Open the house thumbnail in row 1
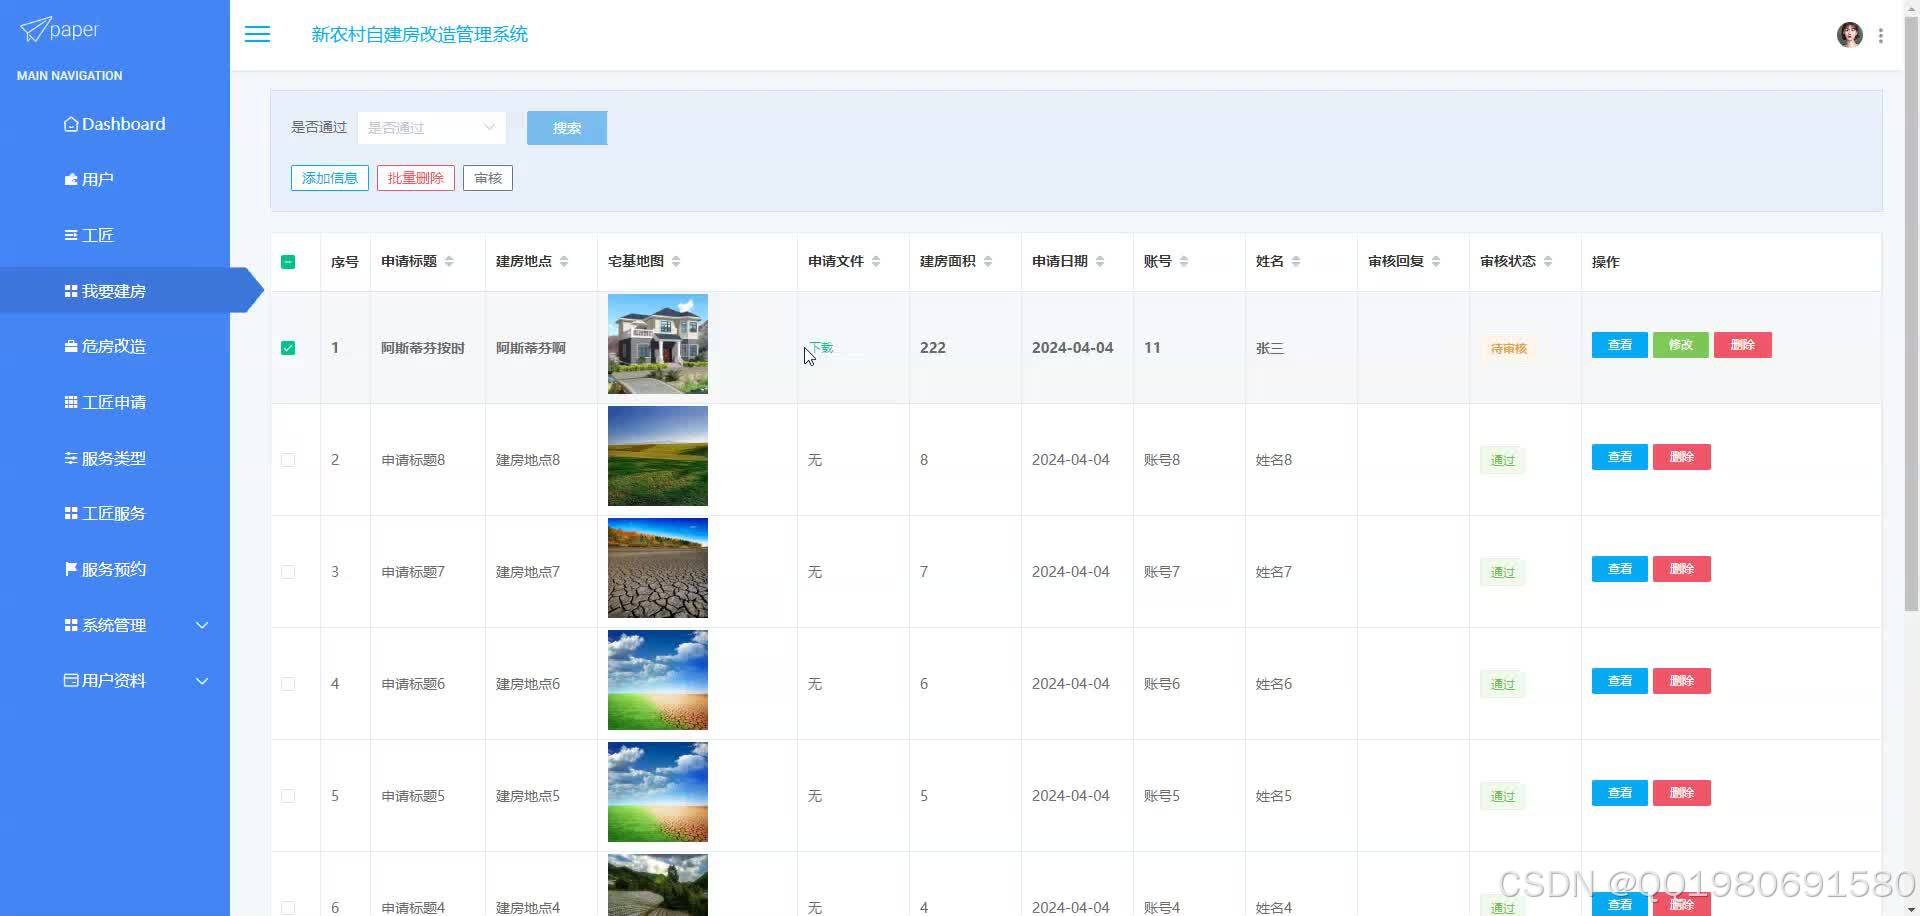The image size is (1920, 916). 658,344
